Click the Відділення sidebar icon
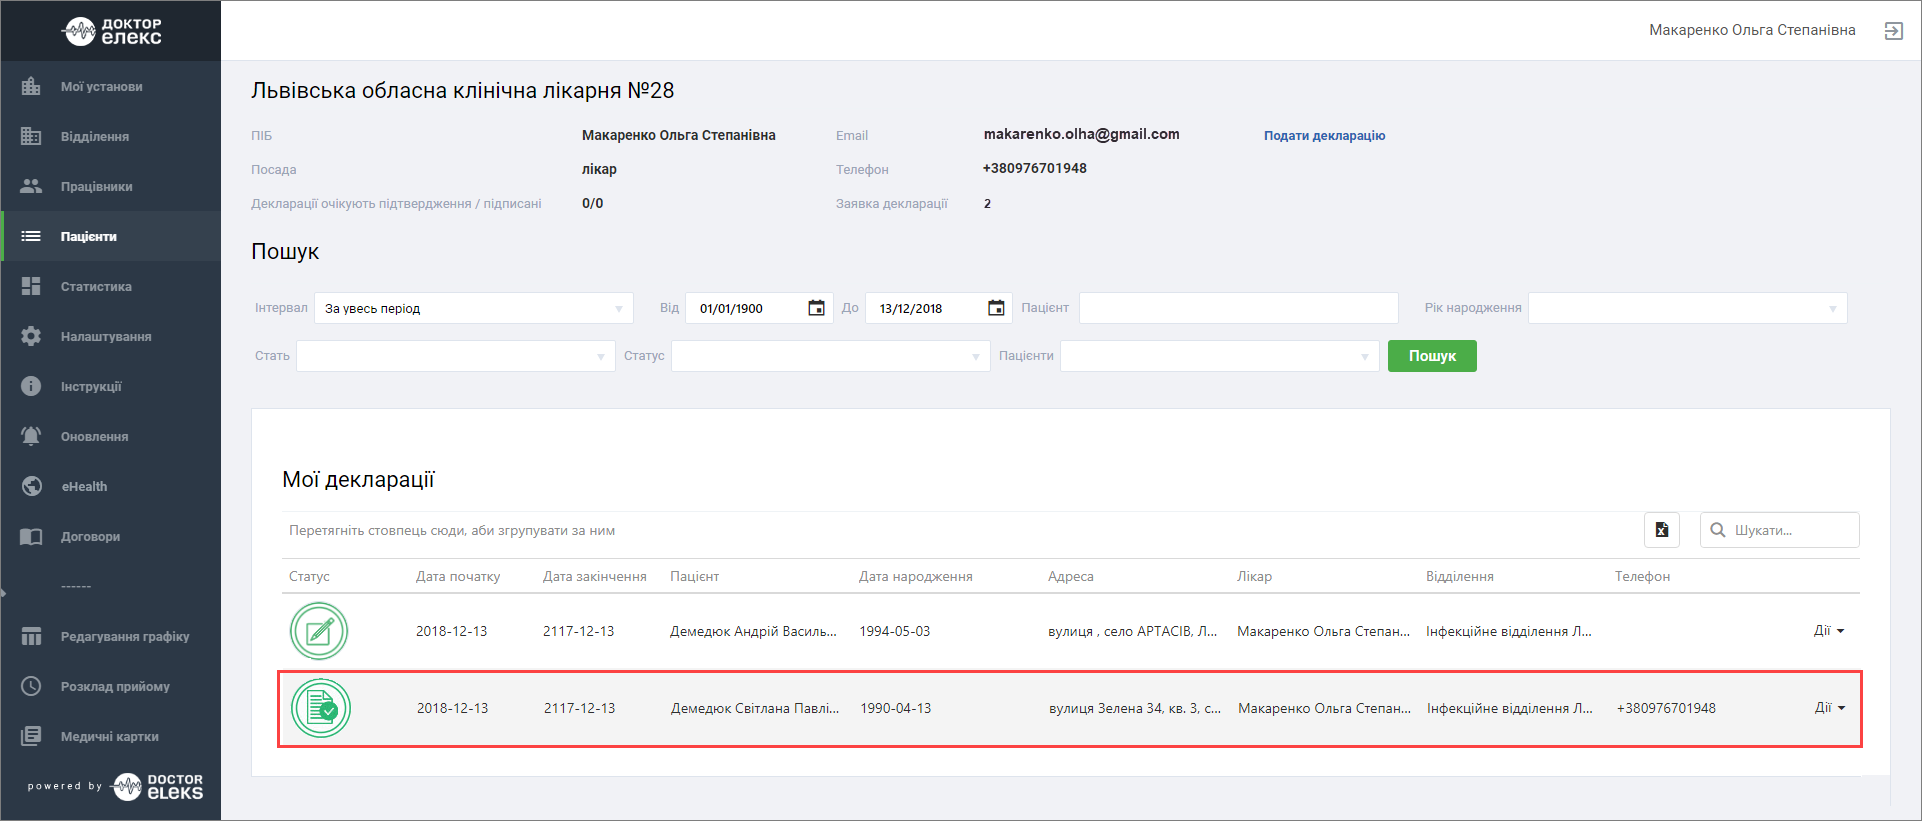This screenshot has width=1922, height=821. (x=31, y=136)
